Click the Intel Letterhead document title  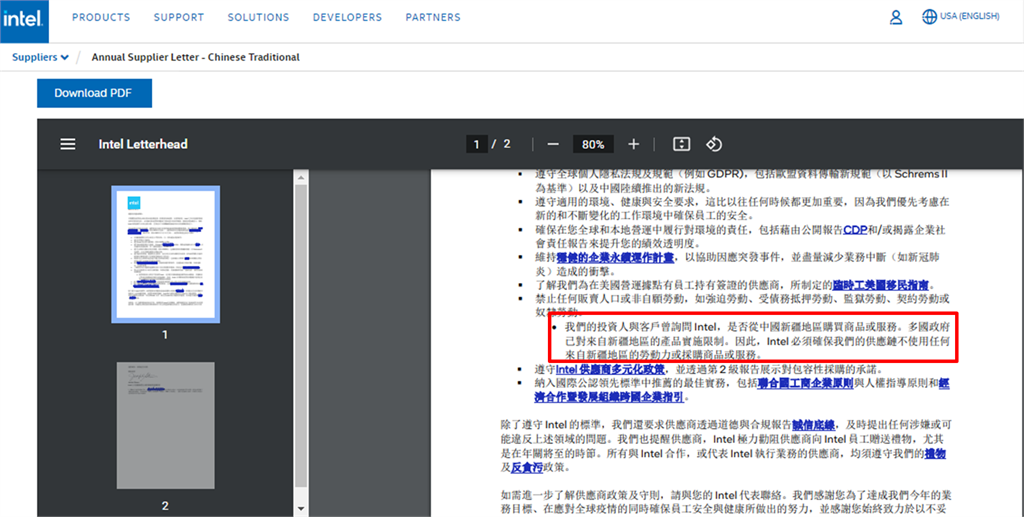click(143, 144)
